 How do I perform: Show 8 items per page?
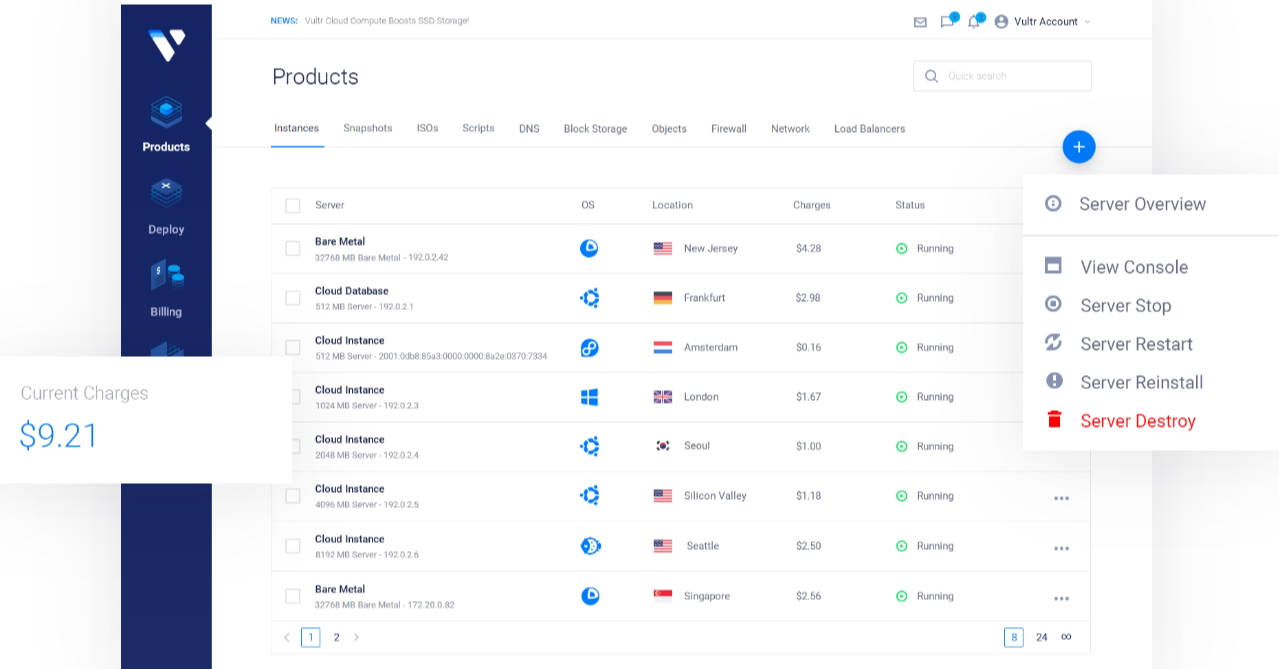pos(1014,637)
